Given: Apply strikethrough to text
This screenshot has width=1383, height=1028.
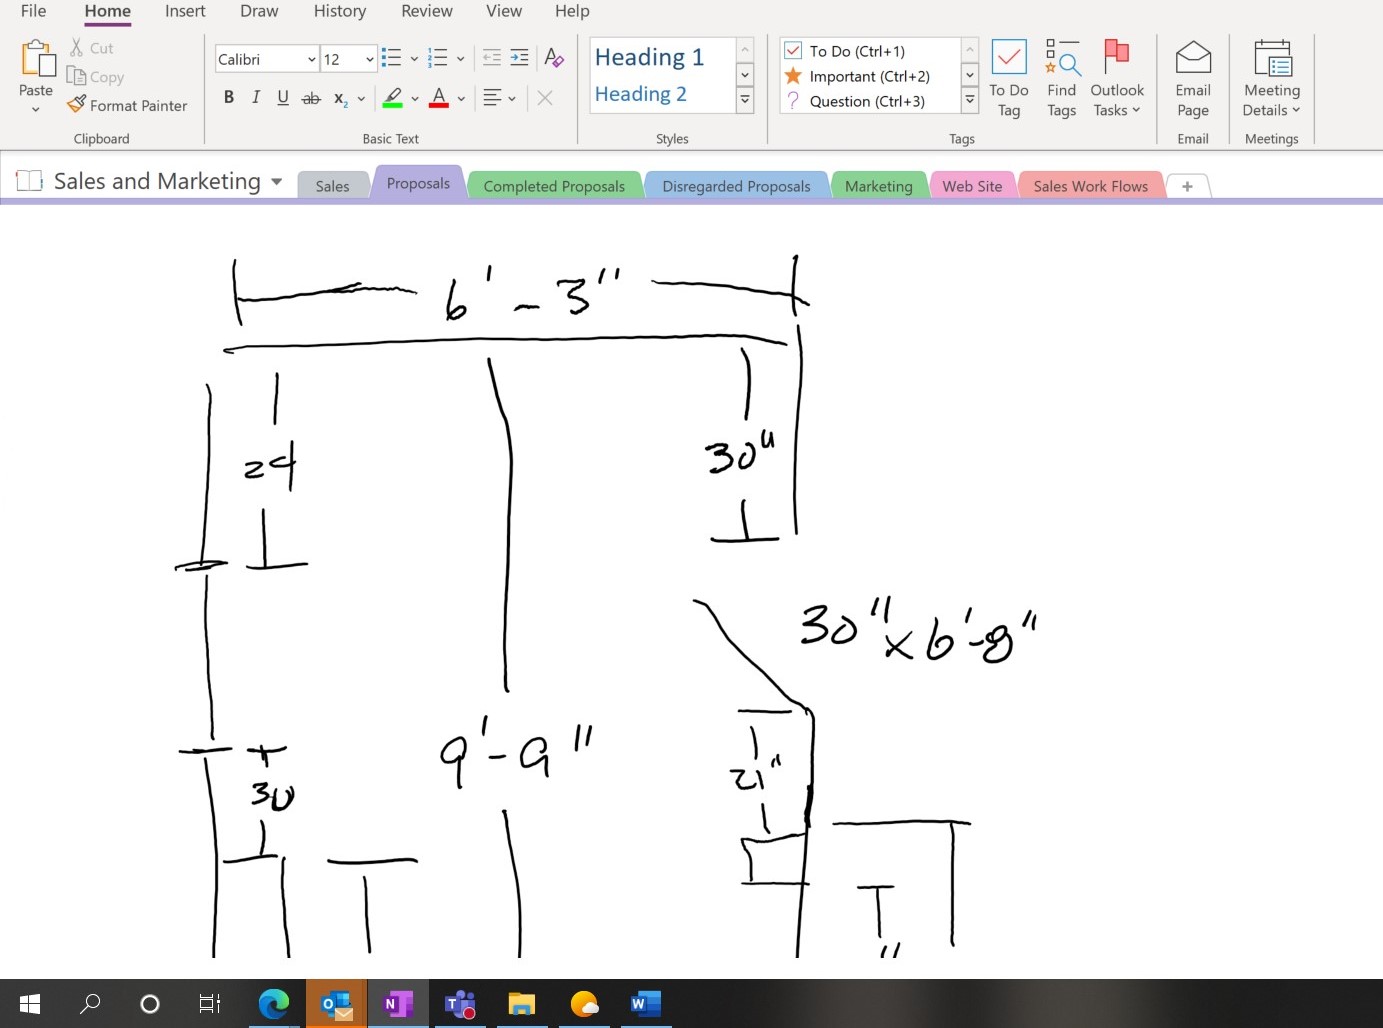Looking at the screenshot, I should coord(311,97).
